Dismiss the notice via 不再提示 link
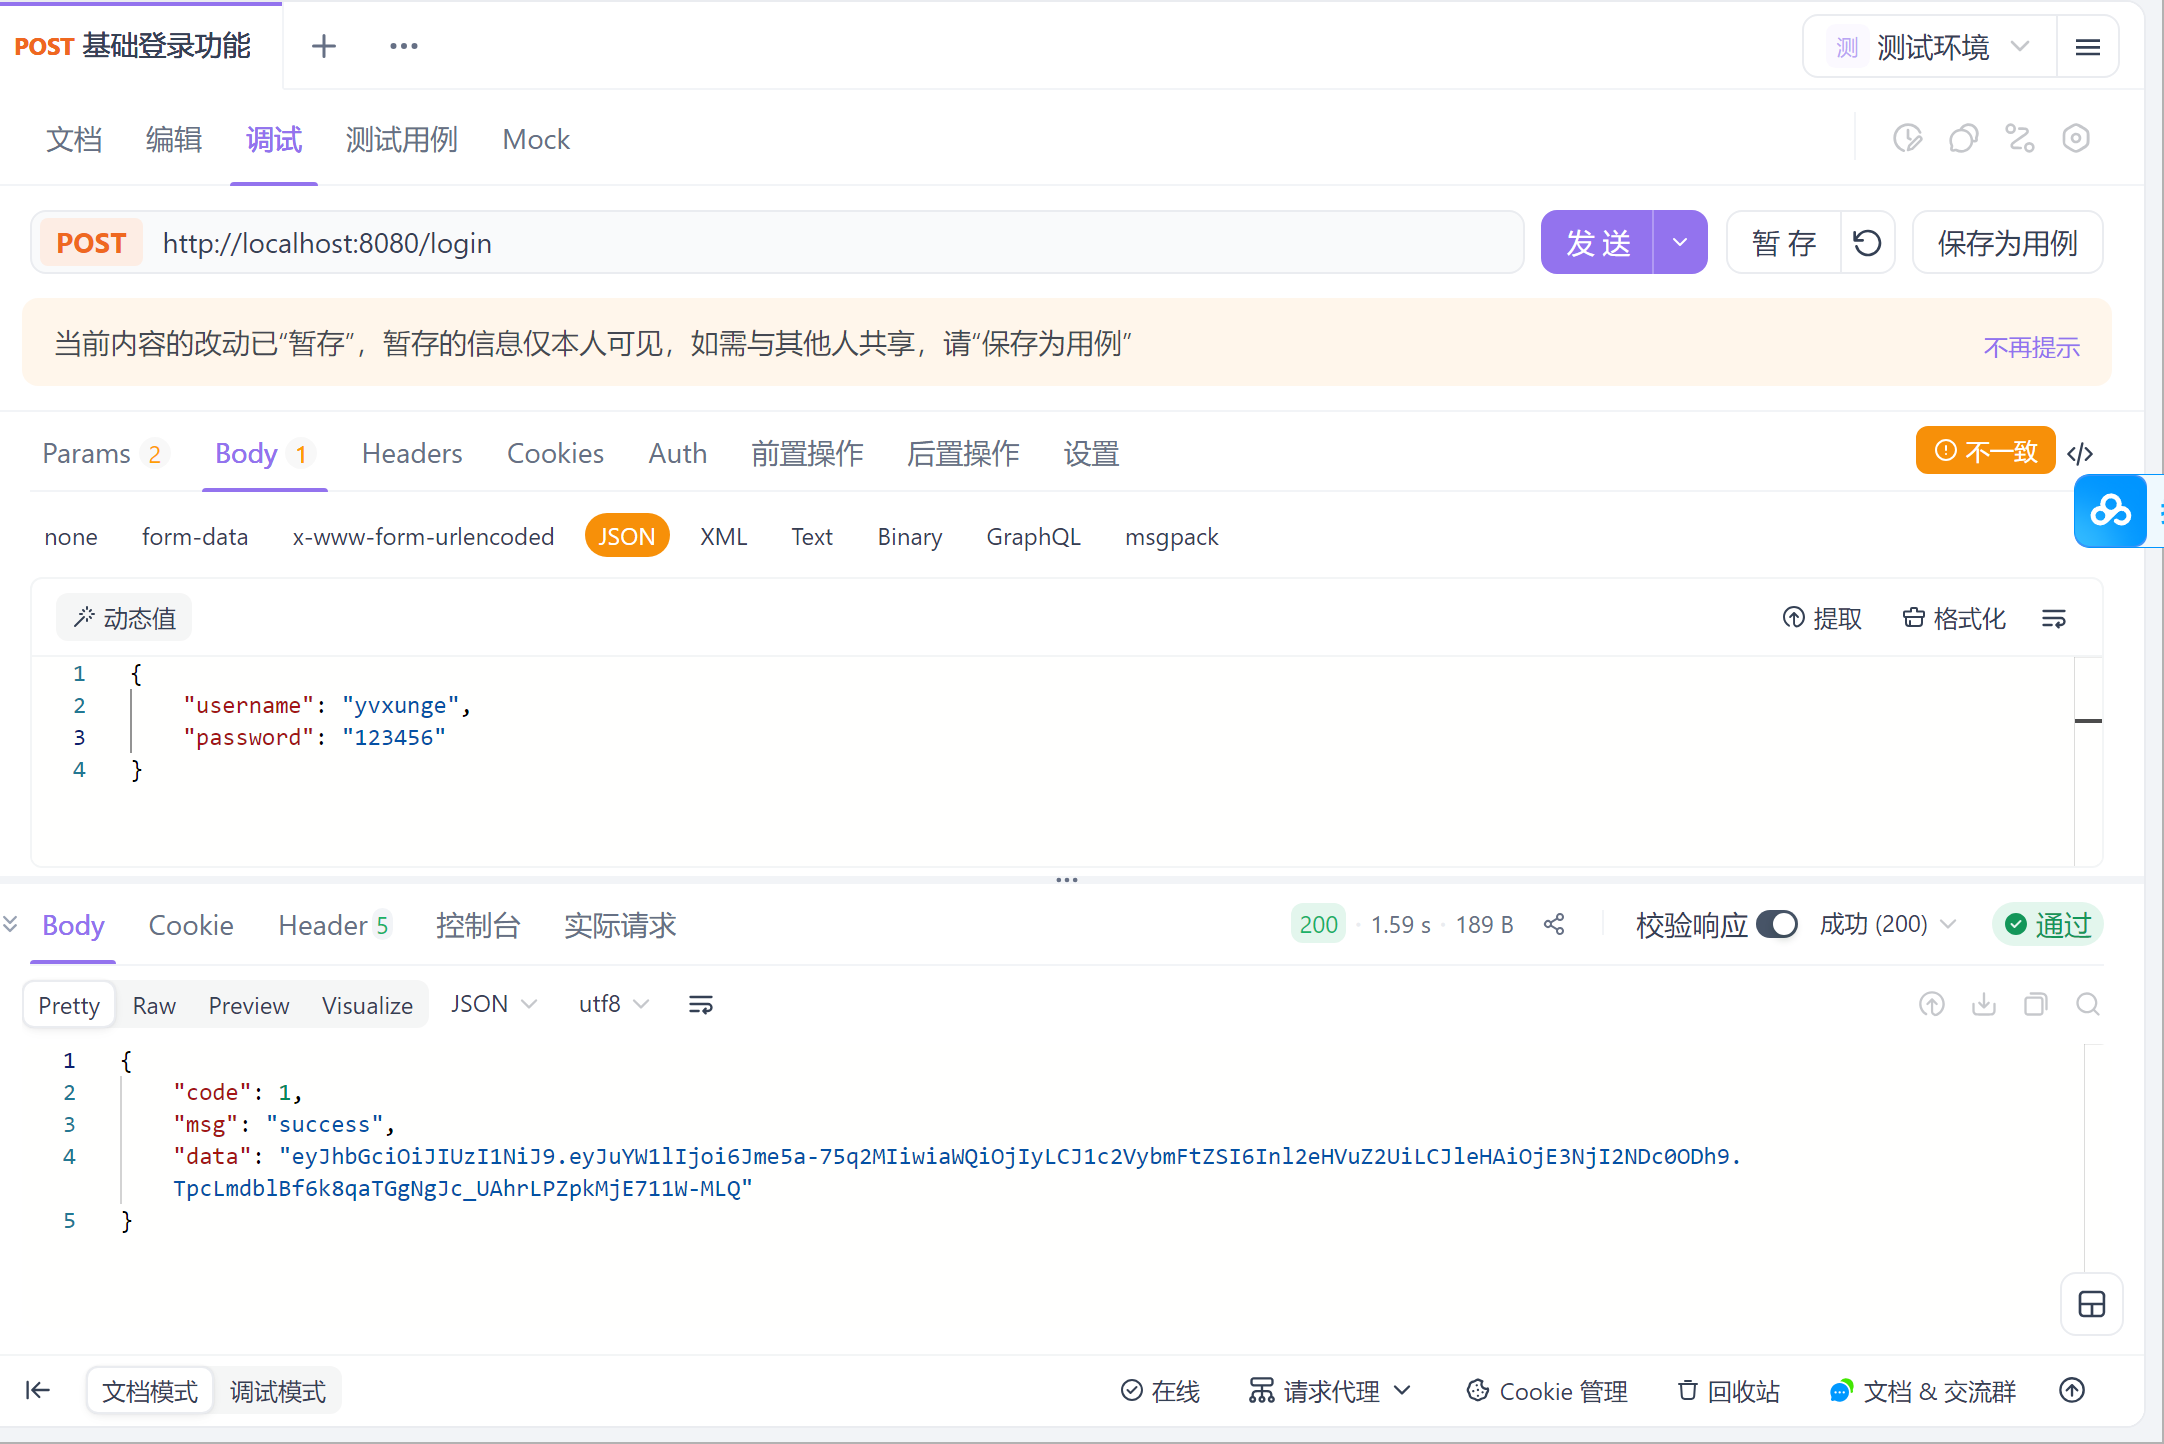Image resolution: width=2164 pixels, height=1444 pixels. click(x=2031, y=347)
